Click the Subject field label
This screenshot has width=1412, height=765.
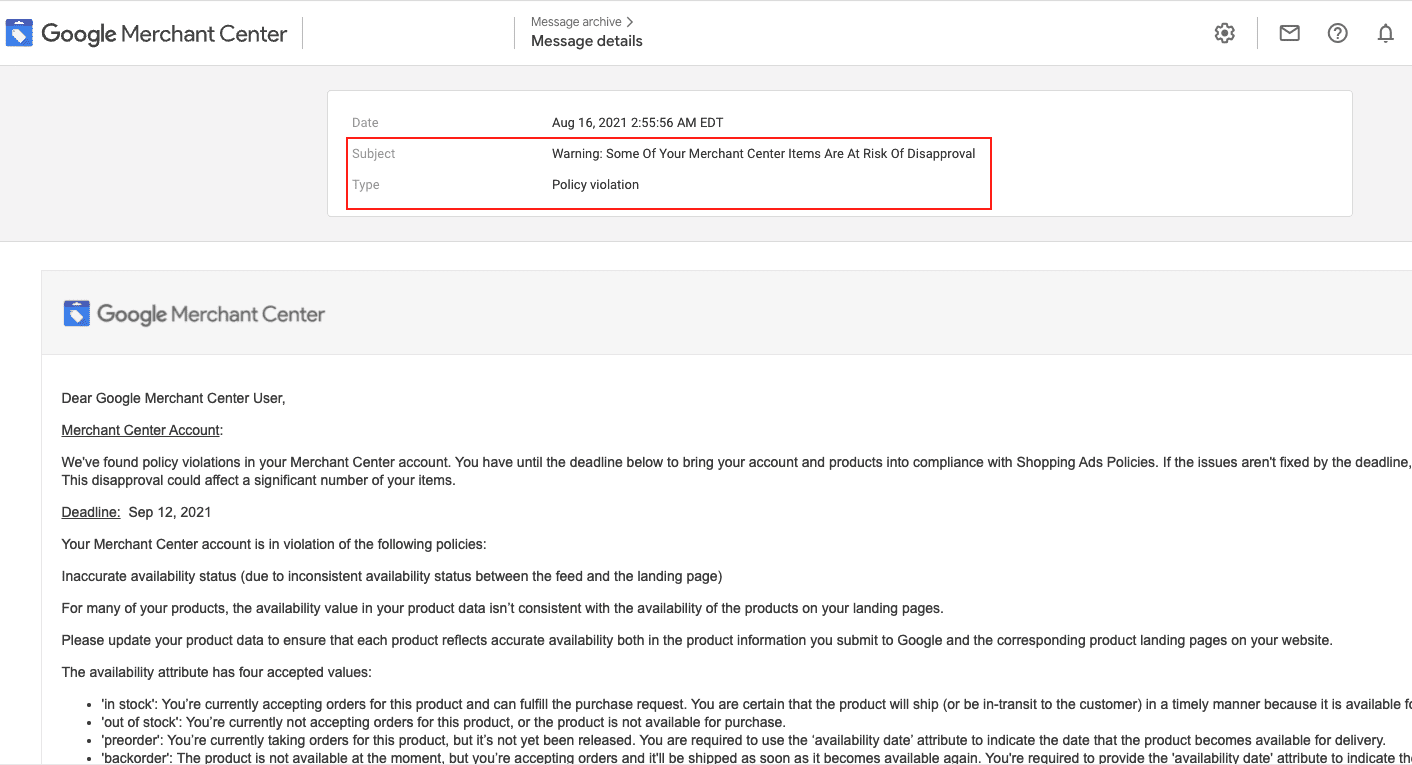click(374, 154)
